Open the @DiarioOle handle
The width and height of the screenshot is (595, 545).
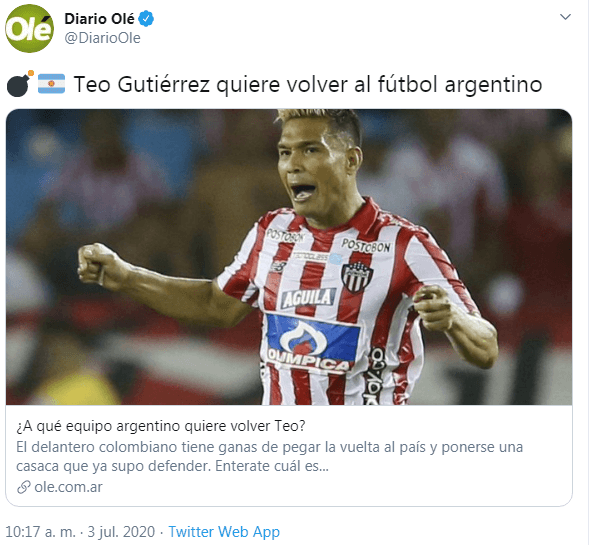(102, 38)
